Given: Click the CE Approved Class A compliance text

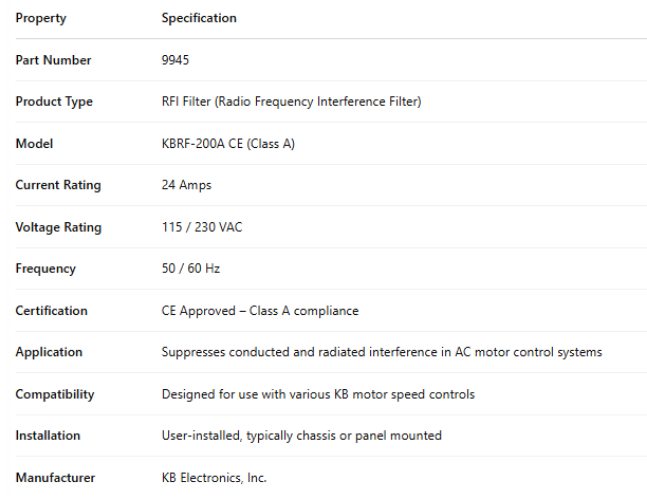Looking at the screenshot, I should click(x=260, y=311).
